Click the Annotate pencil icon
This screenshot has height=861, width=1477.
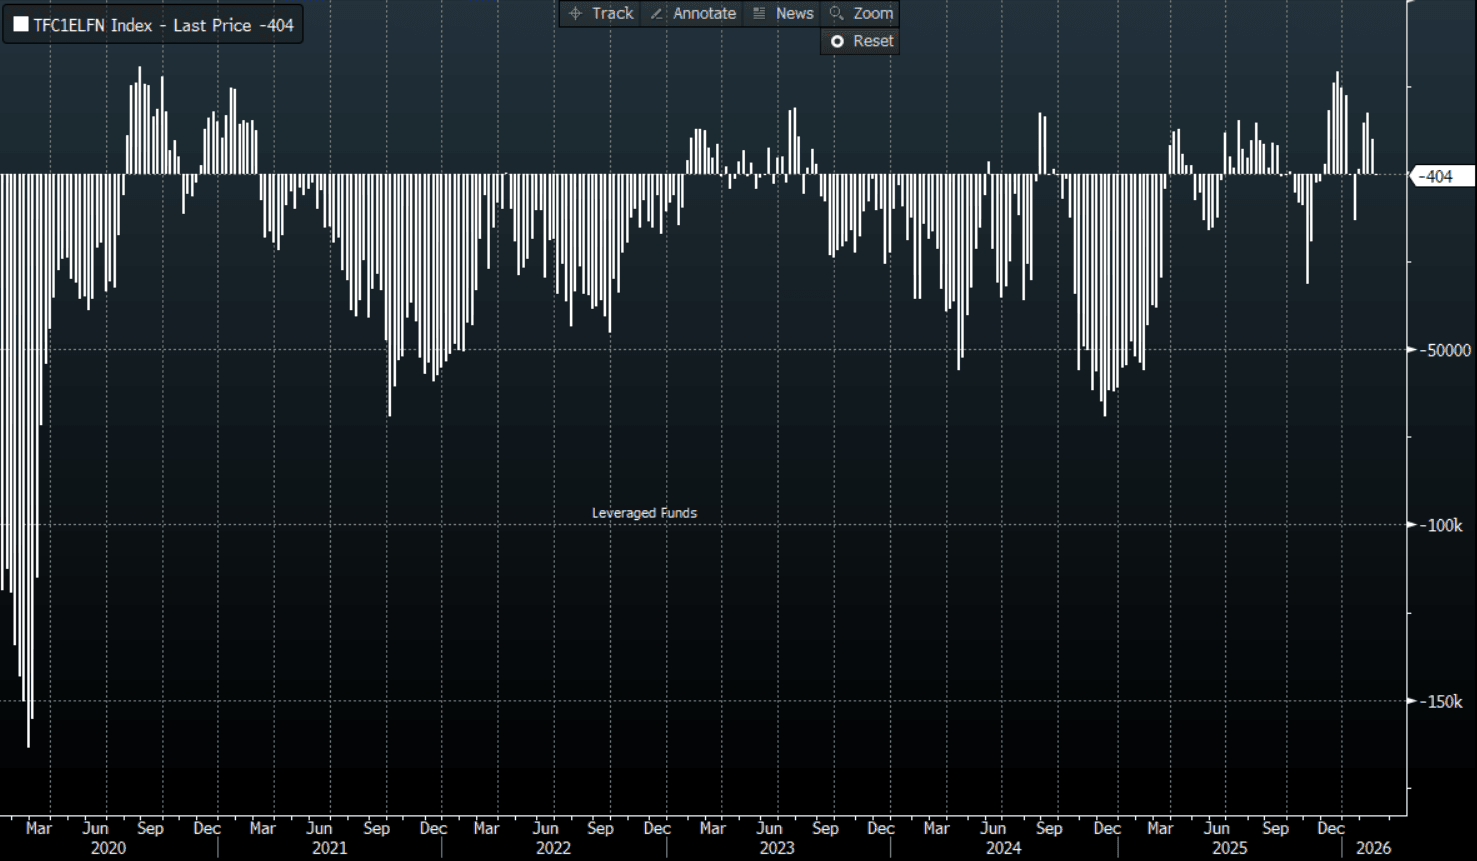656,13
